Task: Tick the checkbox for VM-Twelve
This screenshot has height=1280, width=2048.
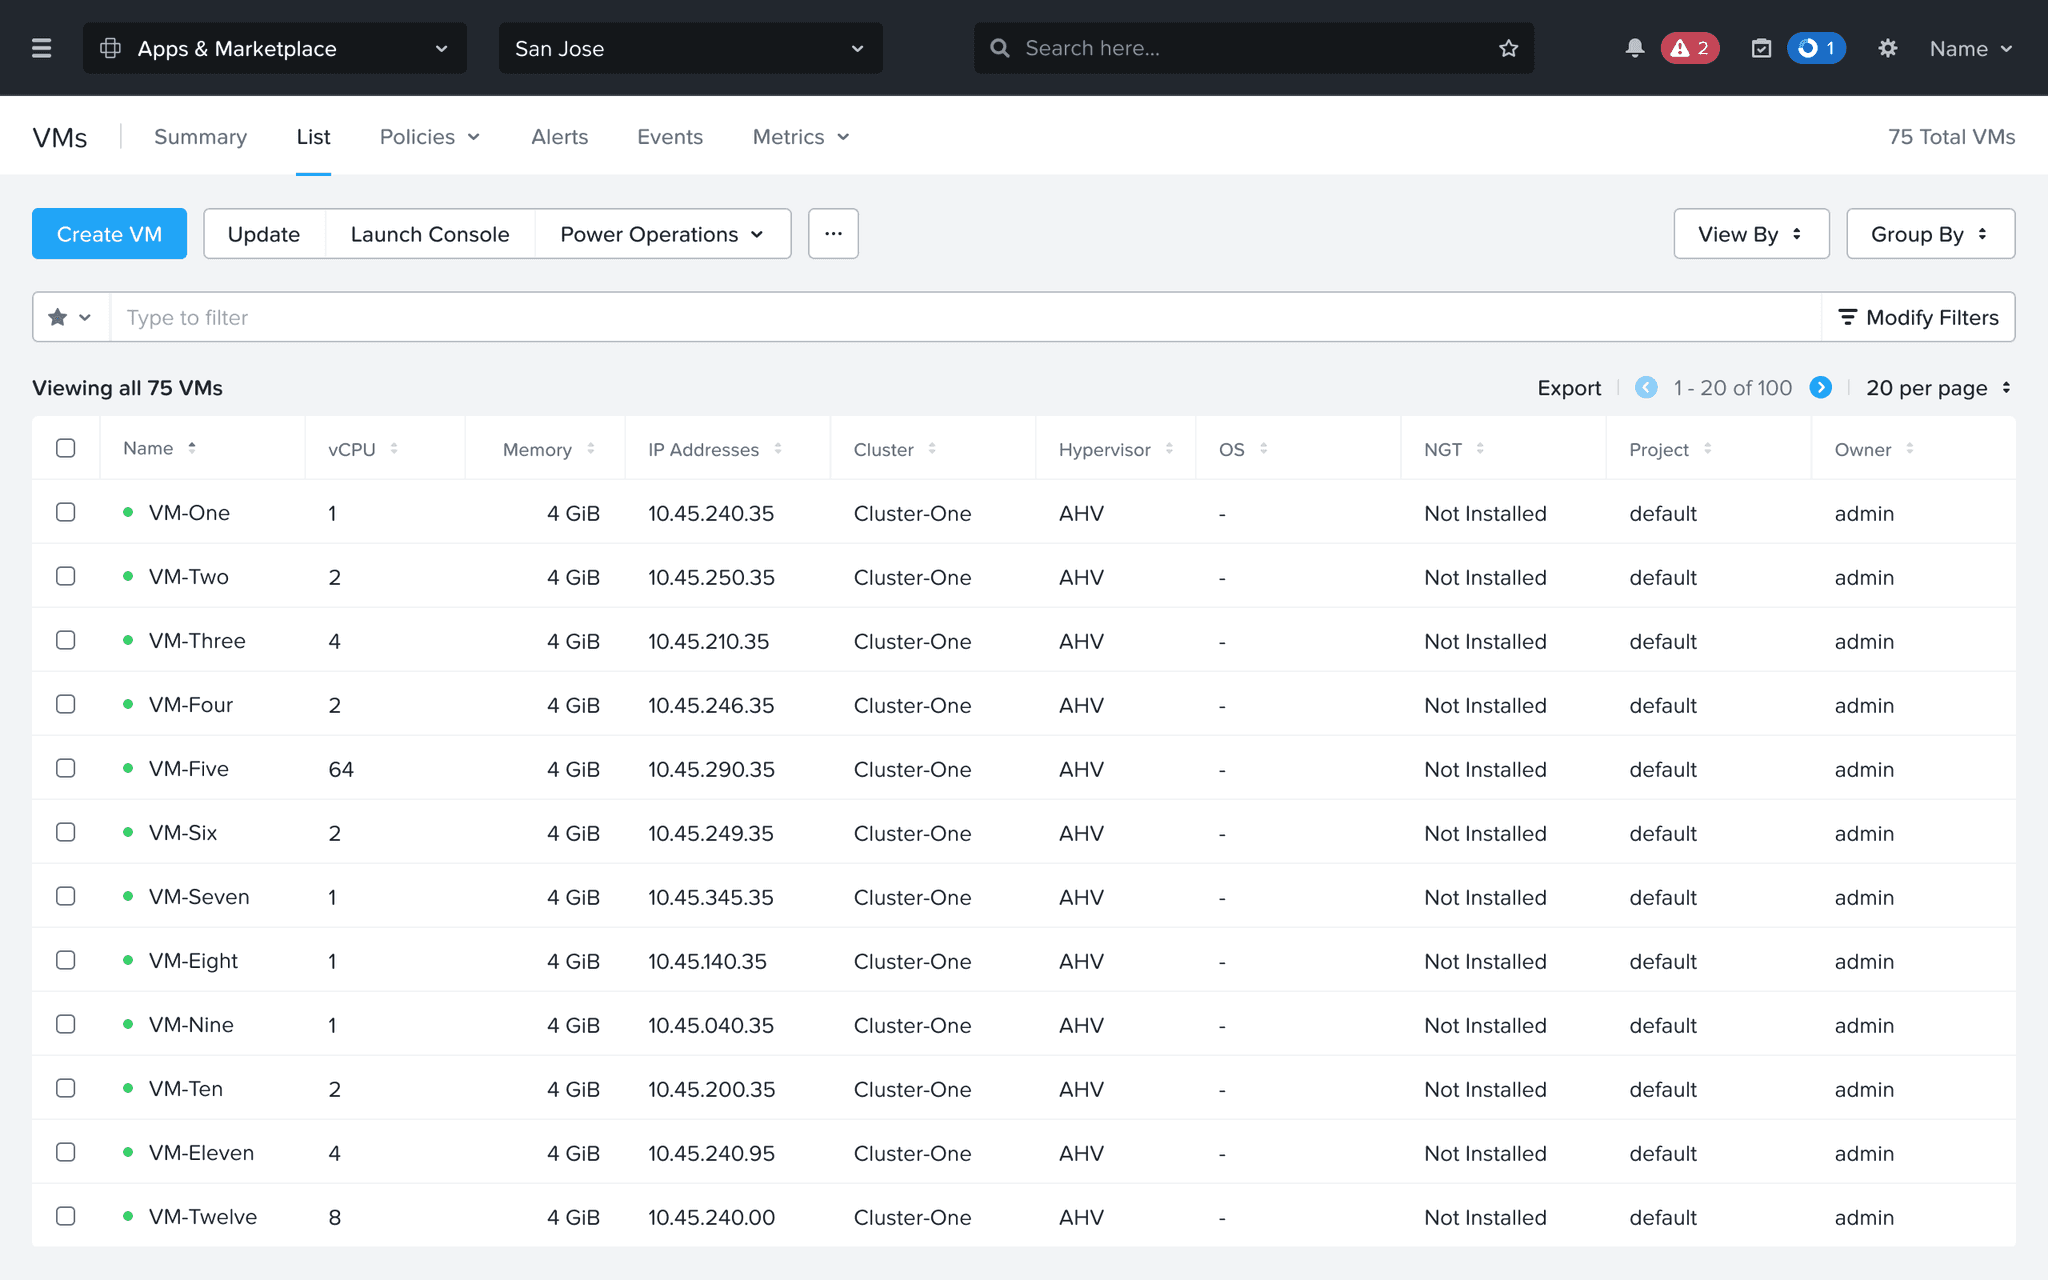Action: point(66,1216)
